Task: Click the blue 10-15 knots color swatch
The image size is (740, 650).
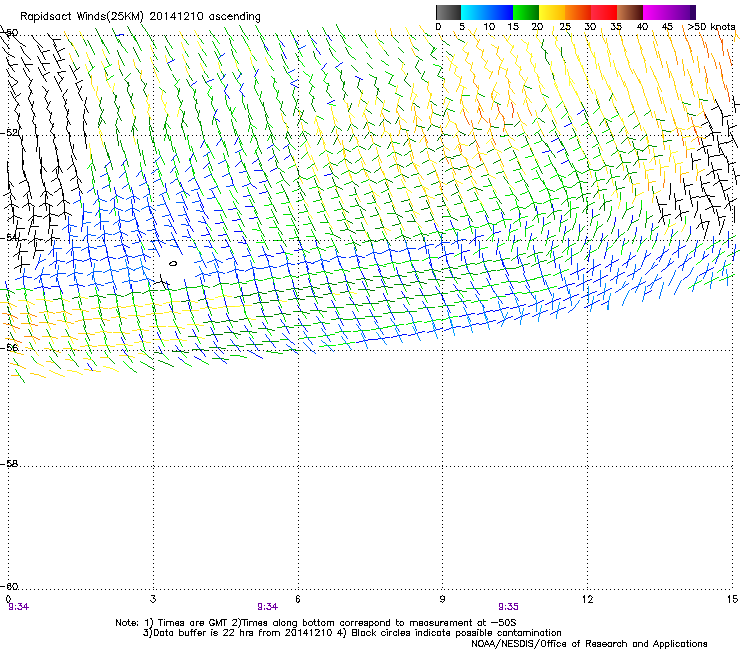Action: [499, 12]
